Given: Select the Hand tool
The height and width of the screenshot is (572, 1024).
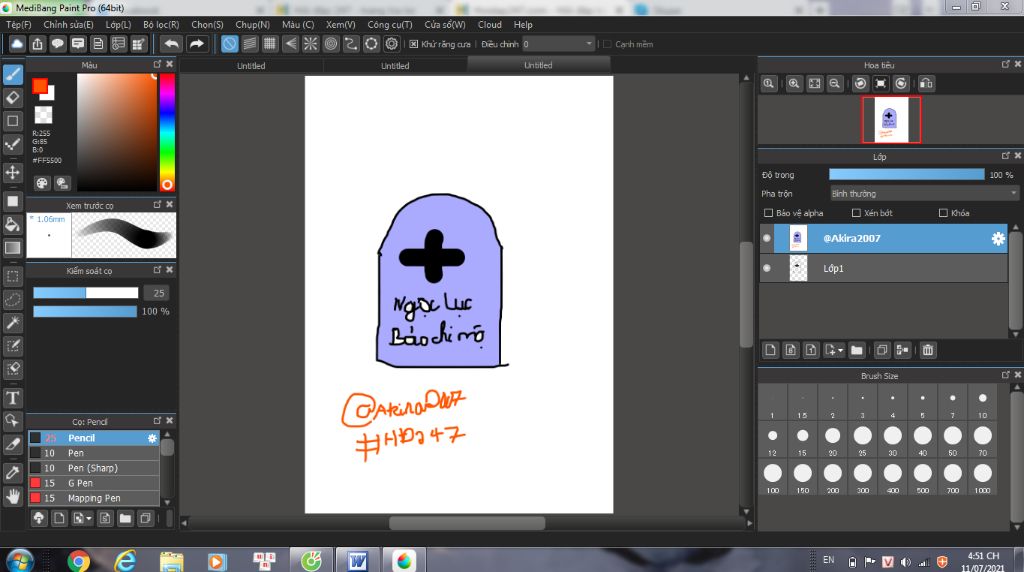Looking at the screenshot, I should tap(12, 497).
